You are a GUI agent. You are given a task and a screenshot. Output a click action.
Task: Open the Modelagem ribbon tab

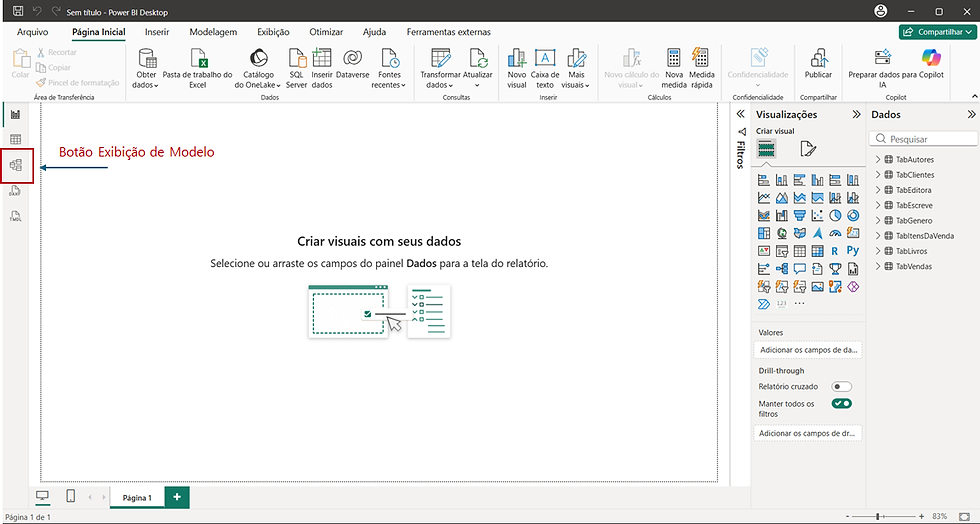(213, 32)
